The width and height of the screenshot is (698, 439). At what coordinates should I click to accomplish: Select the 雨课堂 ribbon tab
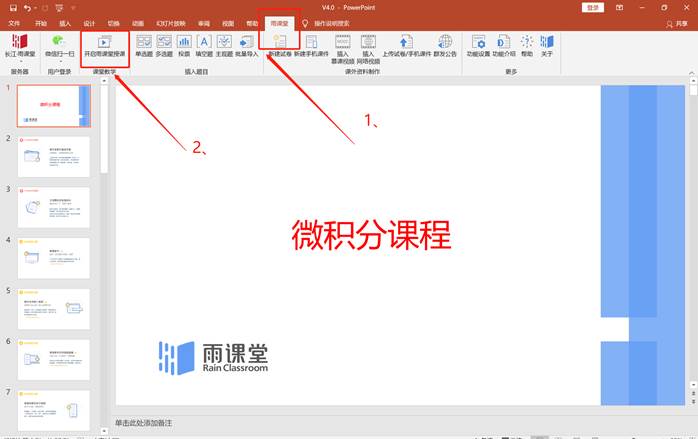[280, 24]
